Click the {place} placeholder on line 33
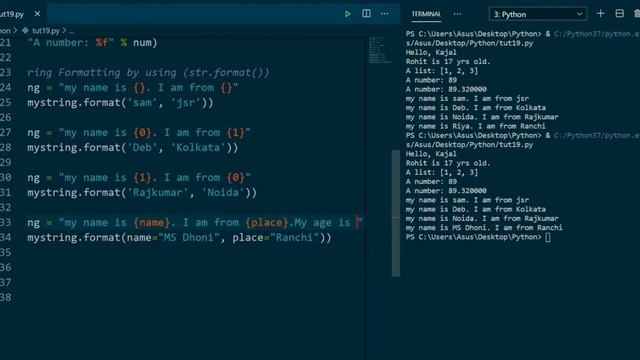Image resolution: width=640 pixels, height=360 pixels. 267,222
